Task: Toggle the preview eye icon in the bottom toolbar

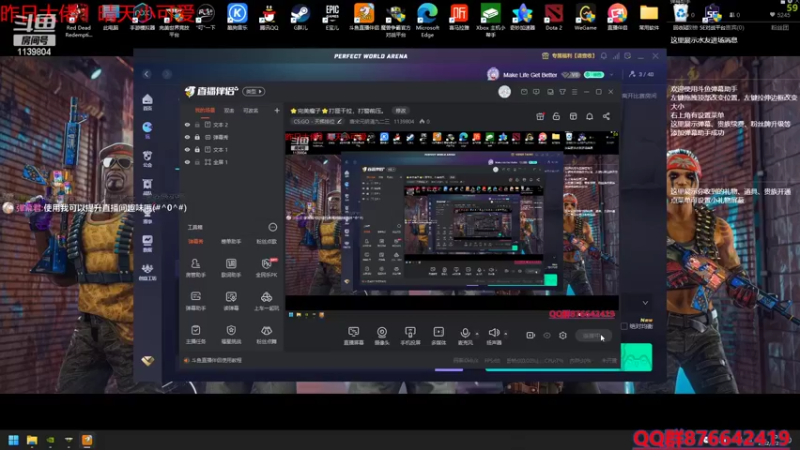Action: [x=547, y=335]
